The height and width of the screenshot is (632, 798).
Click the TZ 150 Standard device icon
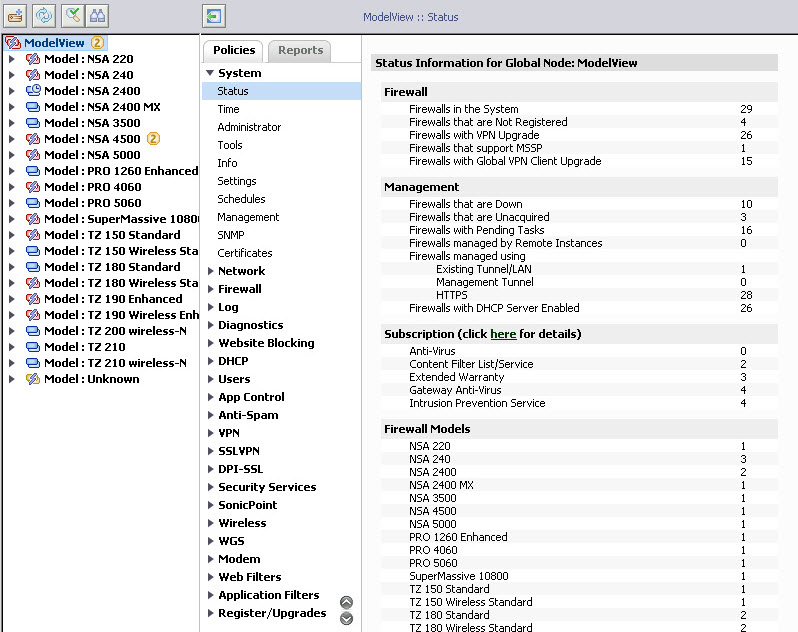click(33, 235)
